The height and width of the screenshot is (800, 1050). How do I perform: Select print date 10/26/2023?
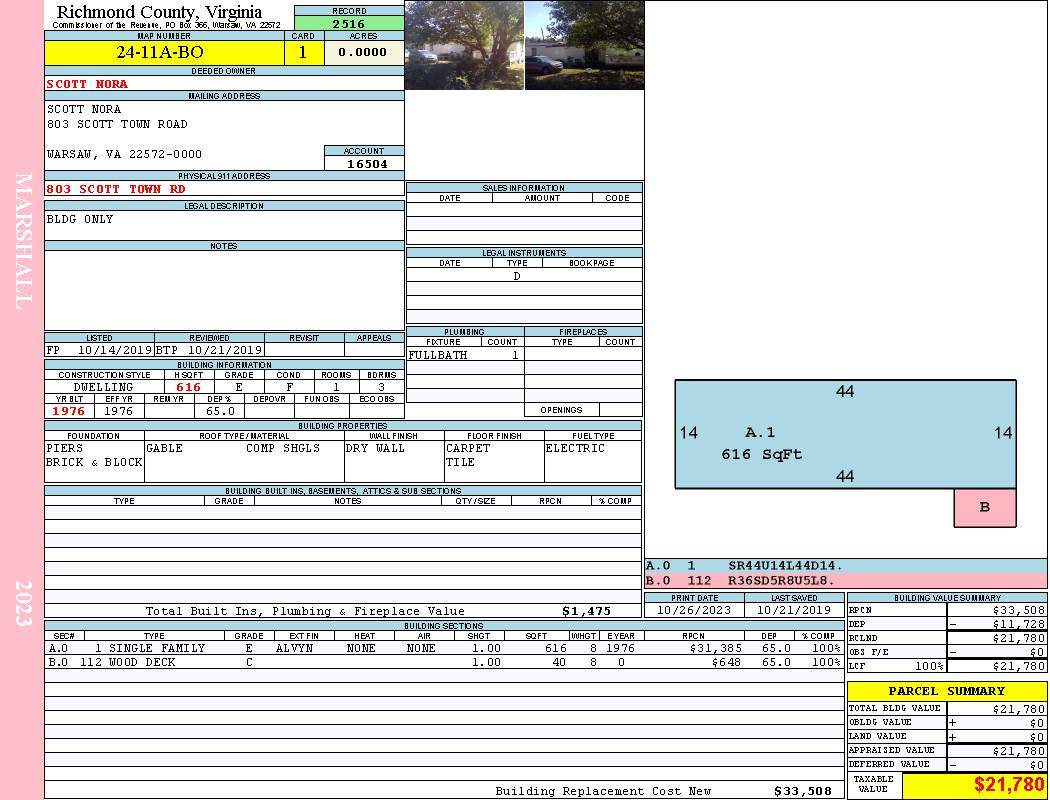[x=694, y=610]
